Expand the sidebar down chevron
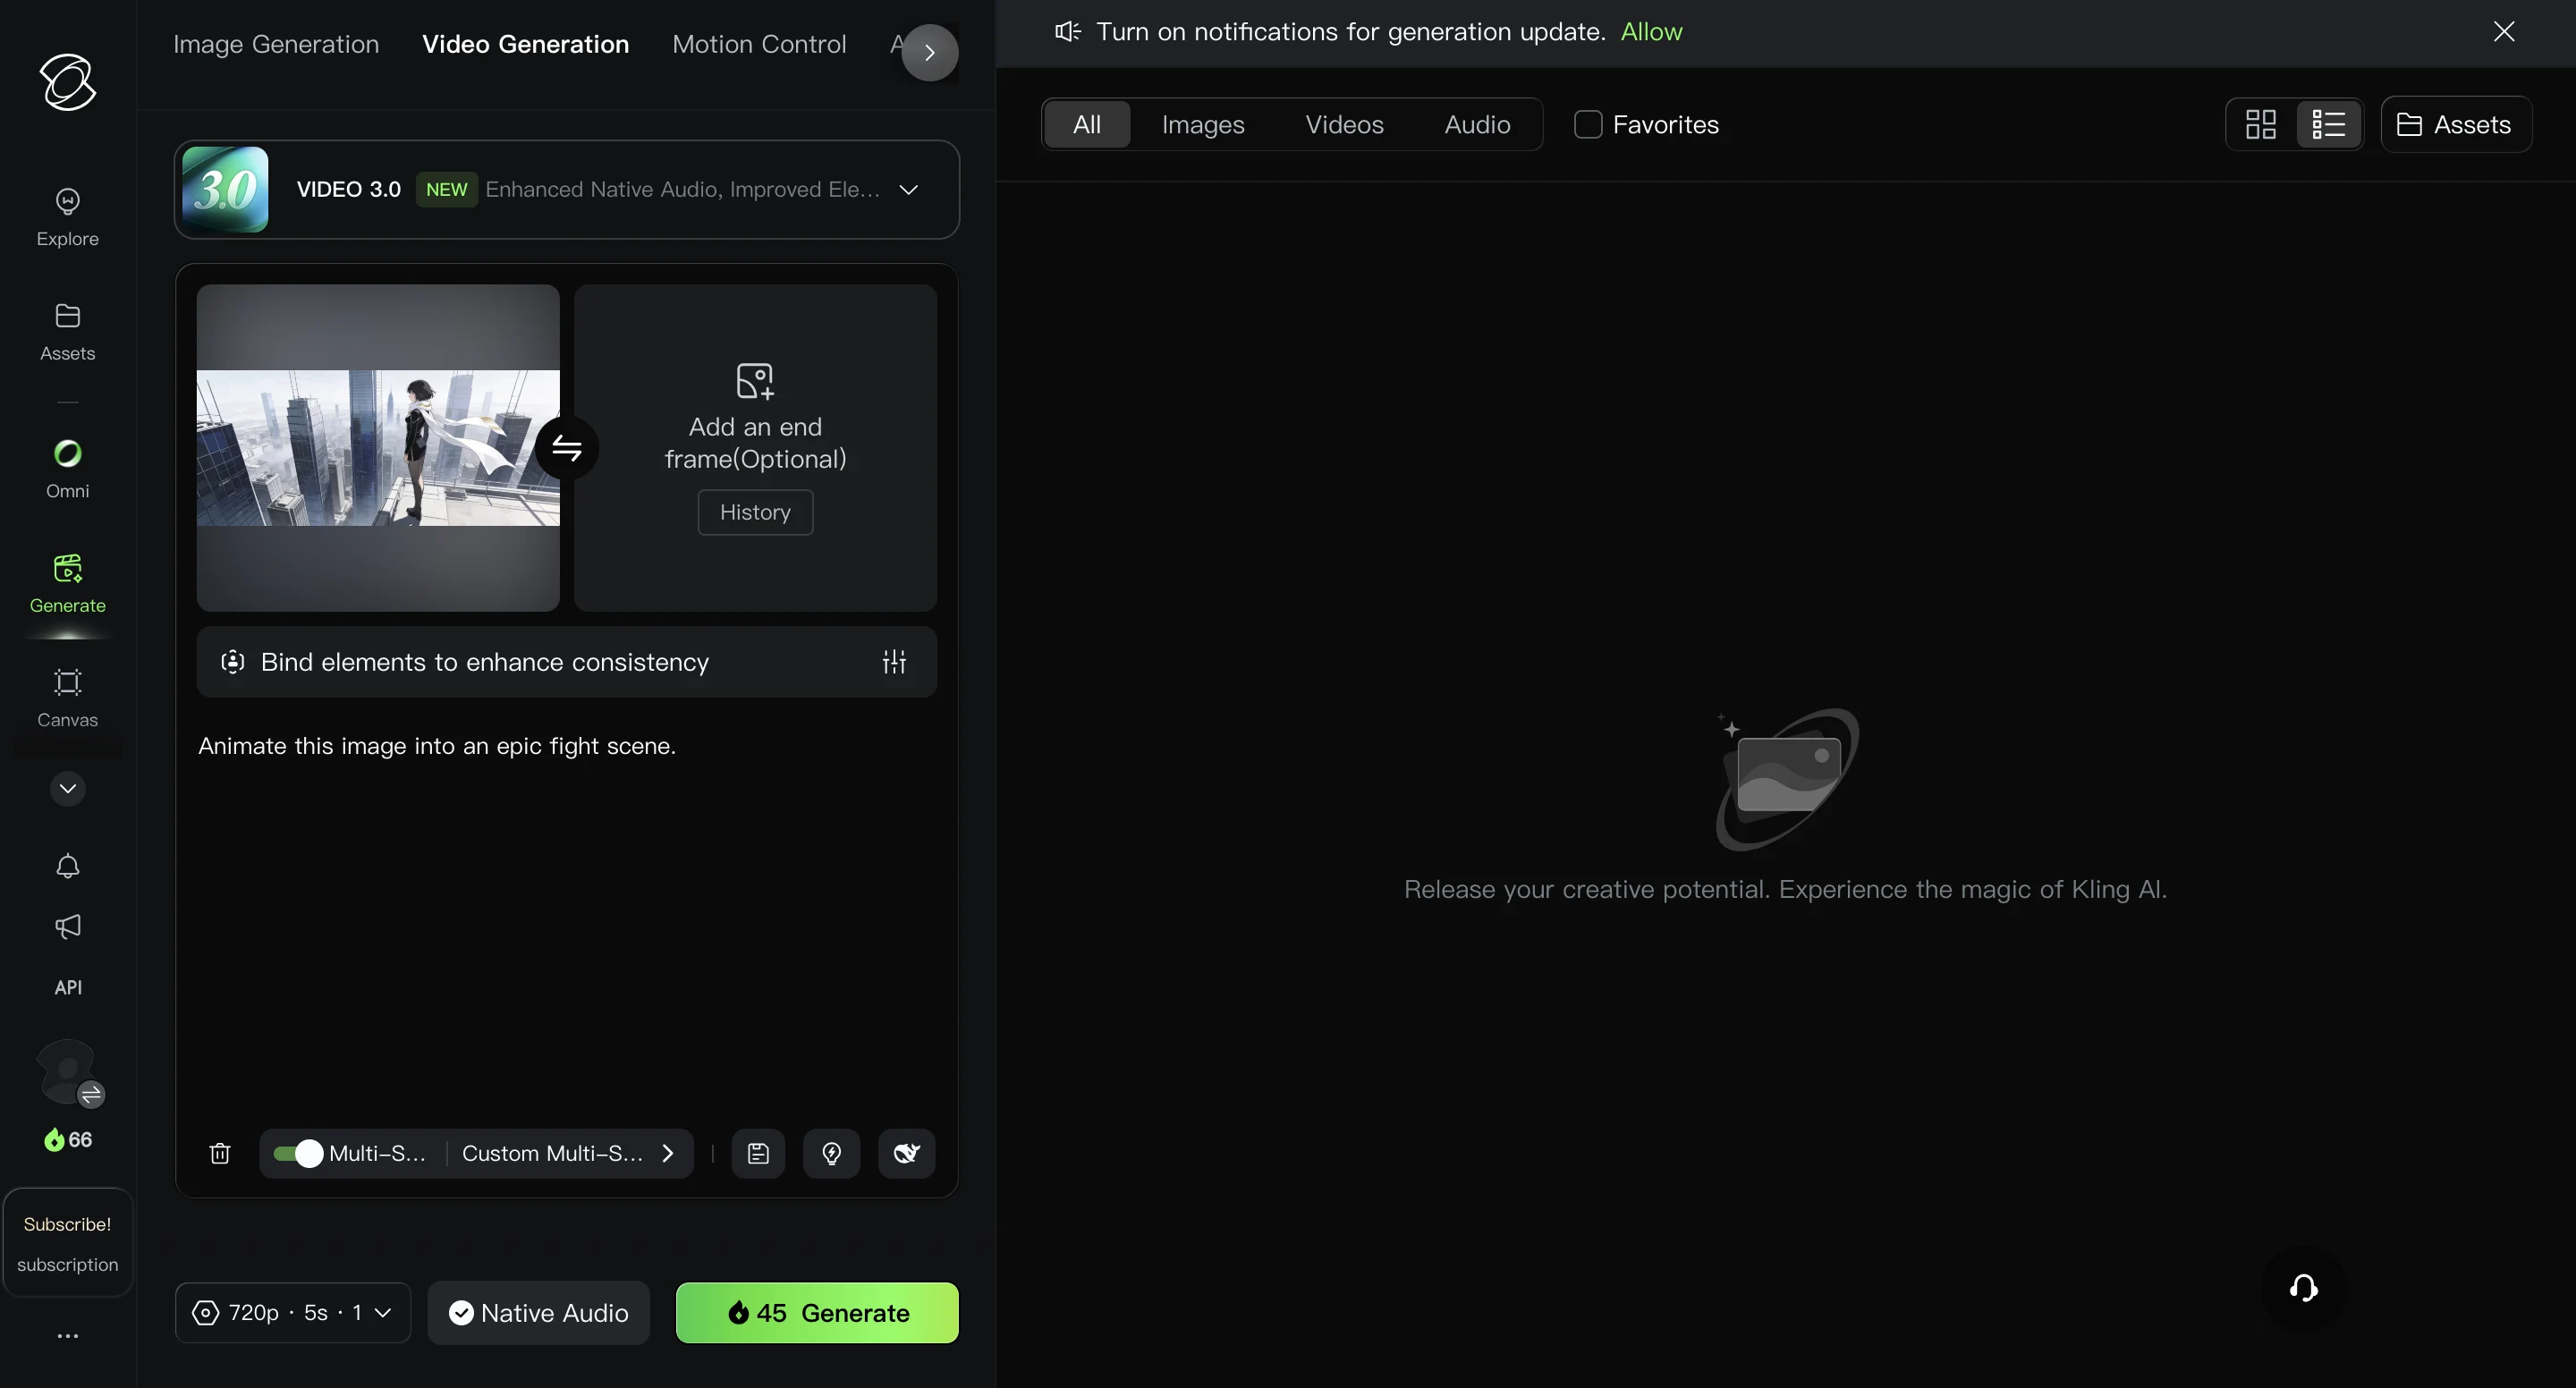Viewport: 2576px width, 1388px height. 67,788
